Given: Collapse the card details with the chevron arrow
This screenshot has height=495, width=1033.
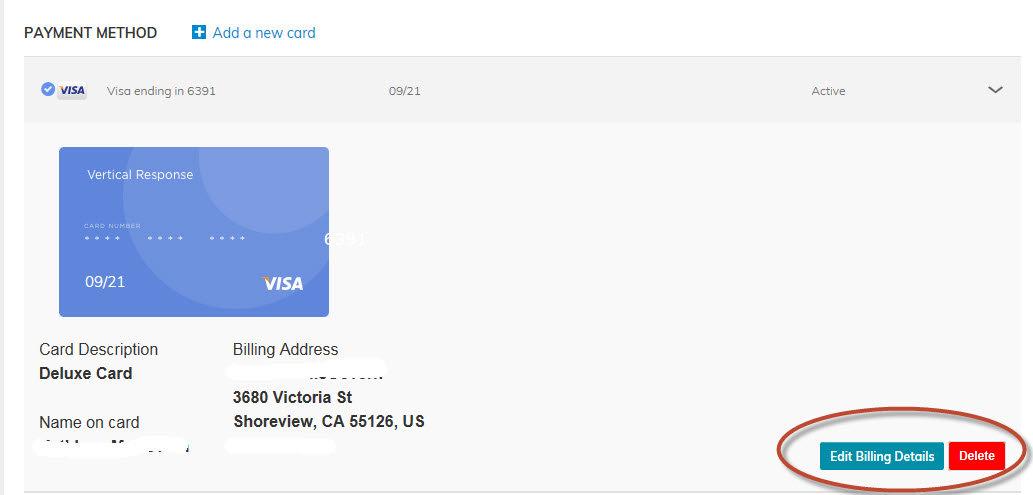Looking at the screenshot, I should click(995, 90).
